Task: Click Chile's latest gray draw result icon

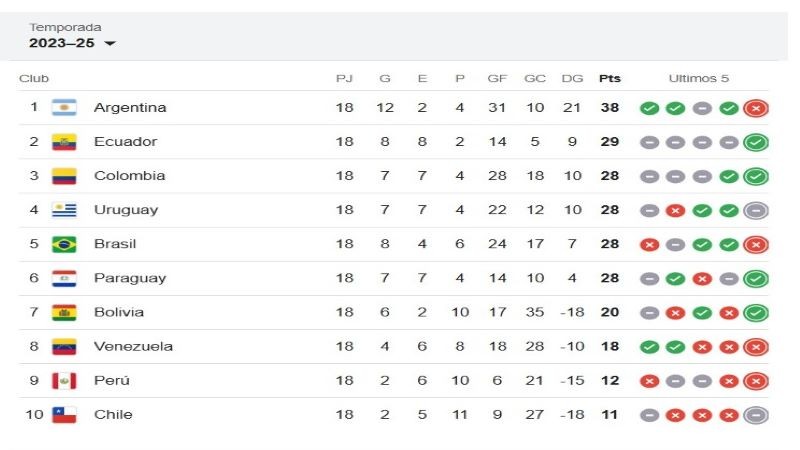Action: tap(756, 415)
